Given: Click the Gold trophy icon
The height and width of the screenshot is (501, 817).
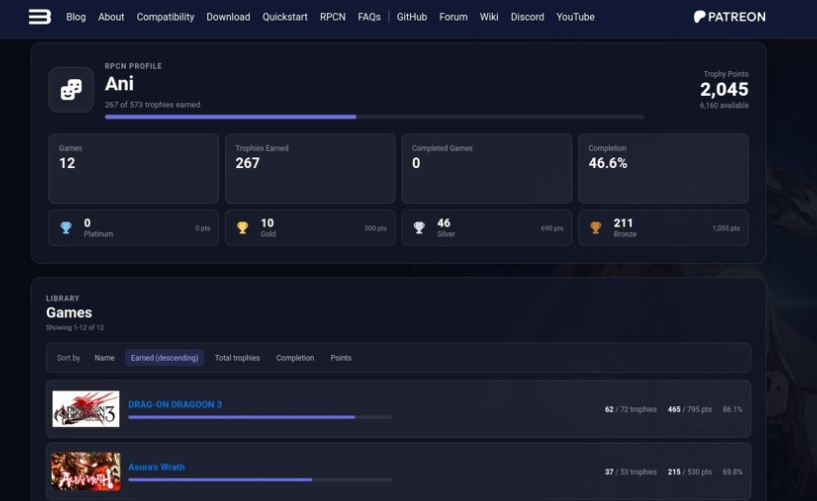Looking at the screenshot, I should [242, 228].
